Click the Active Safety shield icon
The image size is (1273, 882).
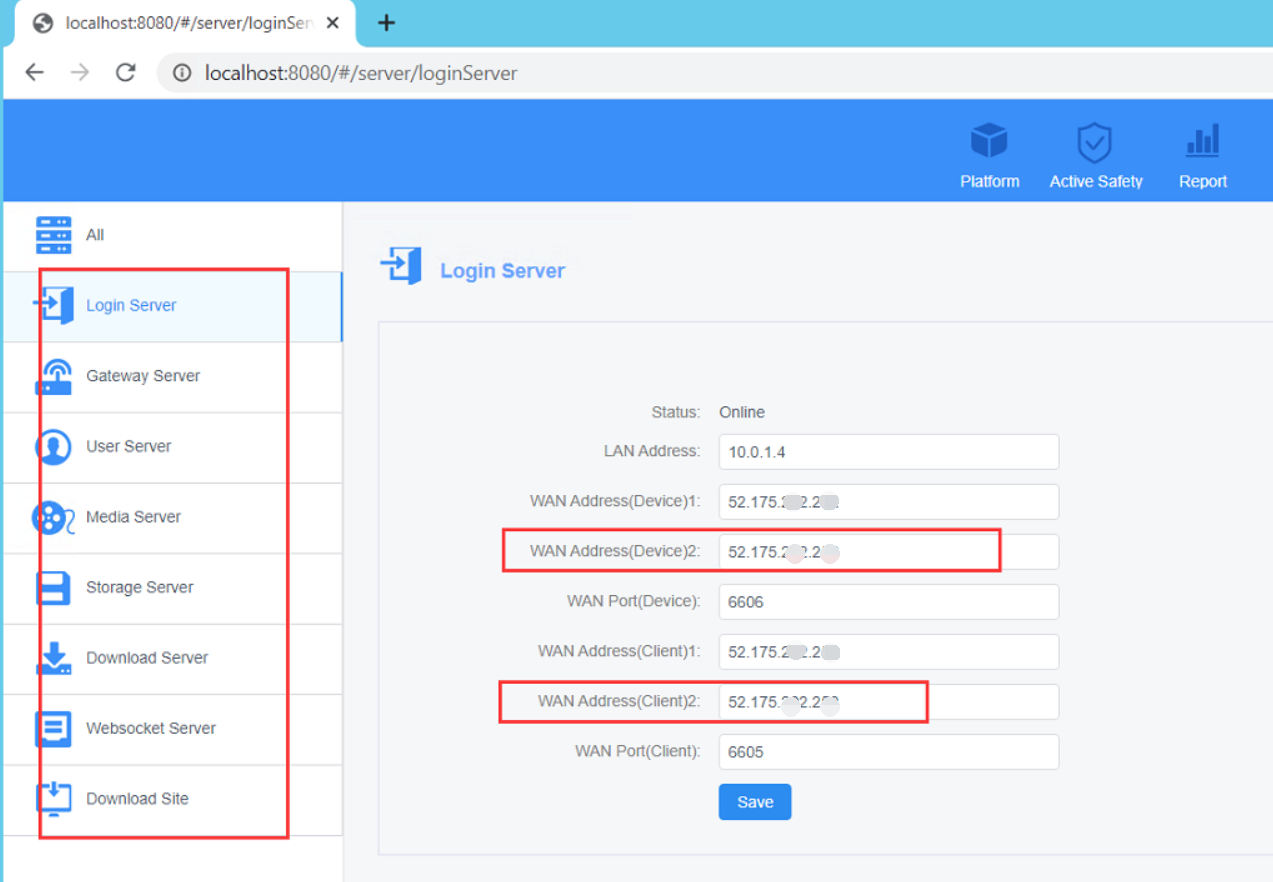1094,143
